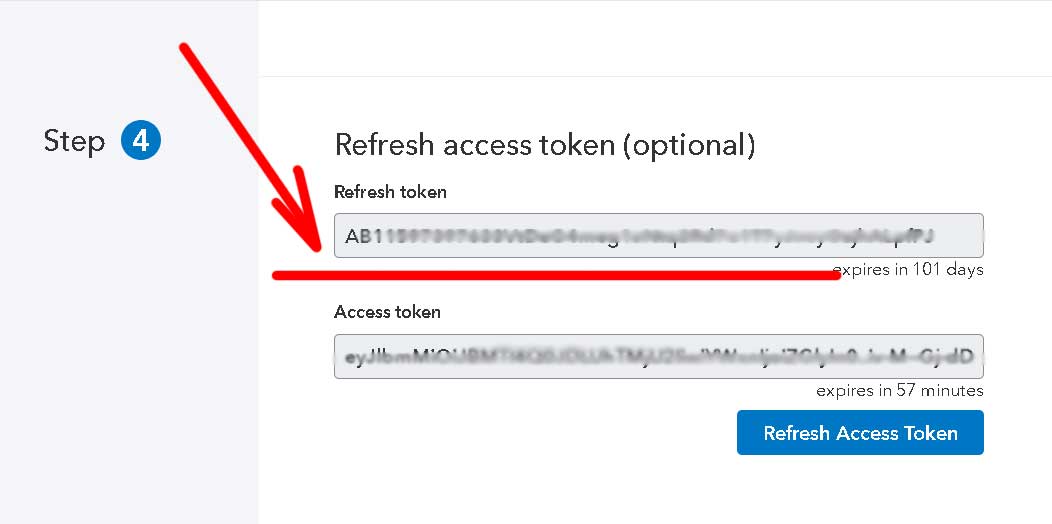Image resolution: width=1052 pixels, height=524 pixels.
Task: Select the "Refresh access token (optional)" heading
Action: pos(545,145)
